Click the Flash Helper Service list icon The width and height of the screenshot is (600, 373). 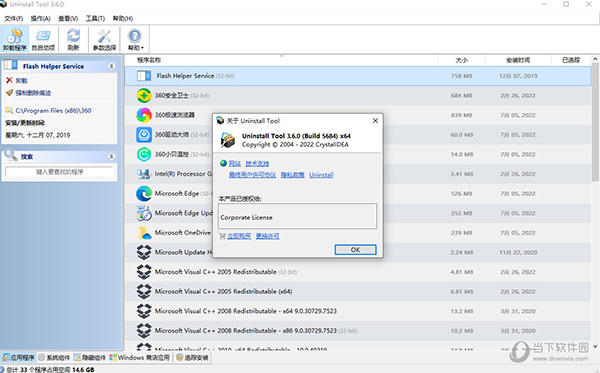144,76
